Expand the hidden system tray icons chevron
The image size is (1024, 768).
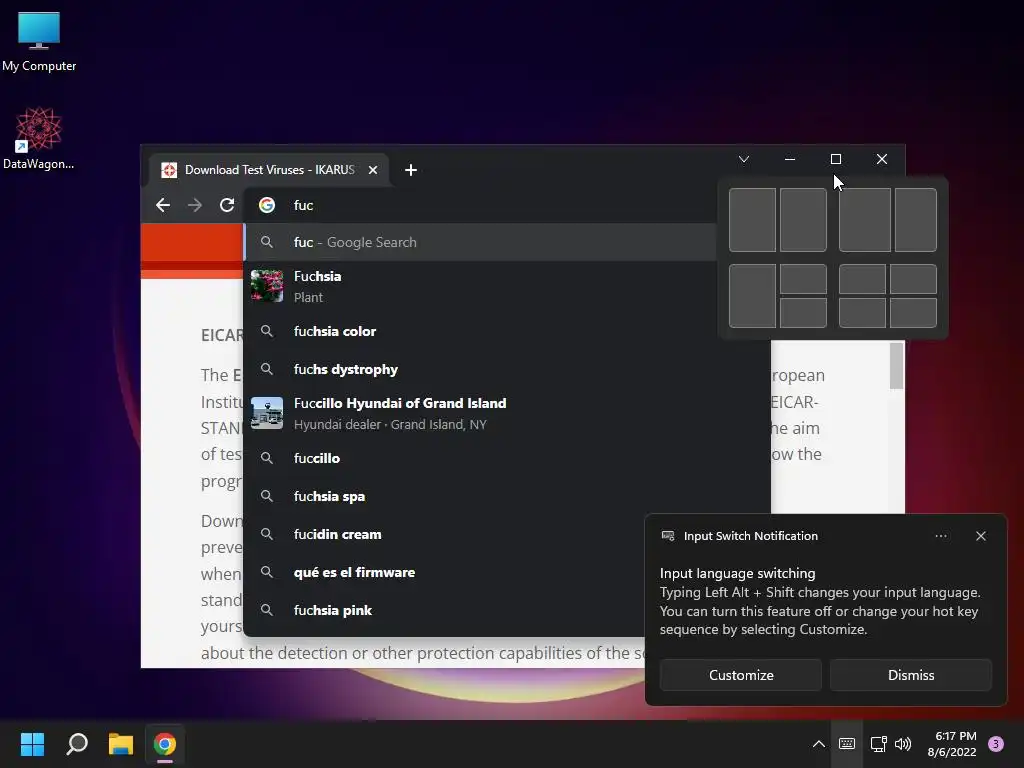(818, 744)
